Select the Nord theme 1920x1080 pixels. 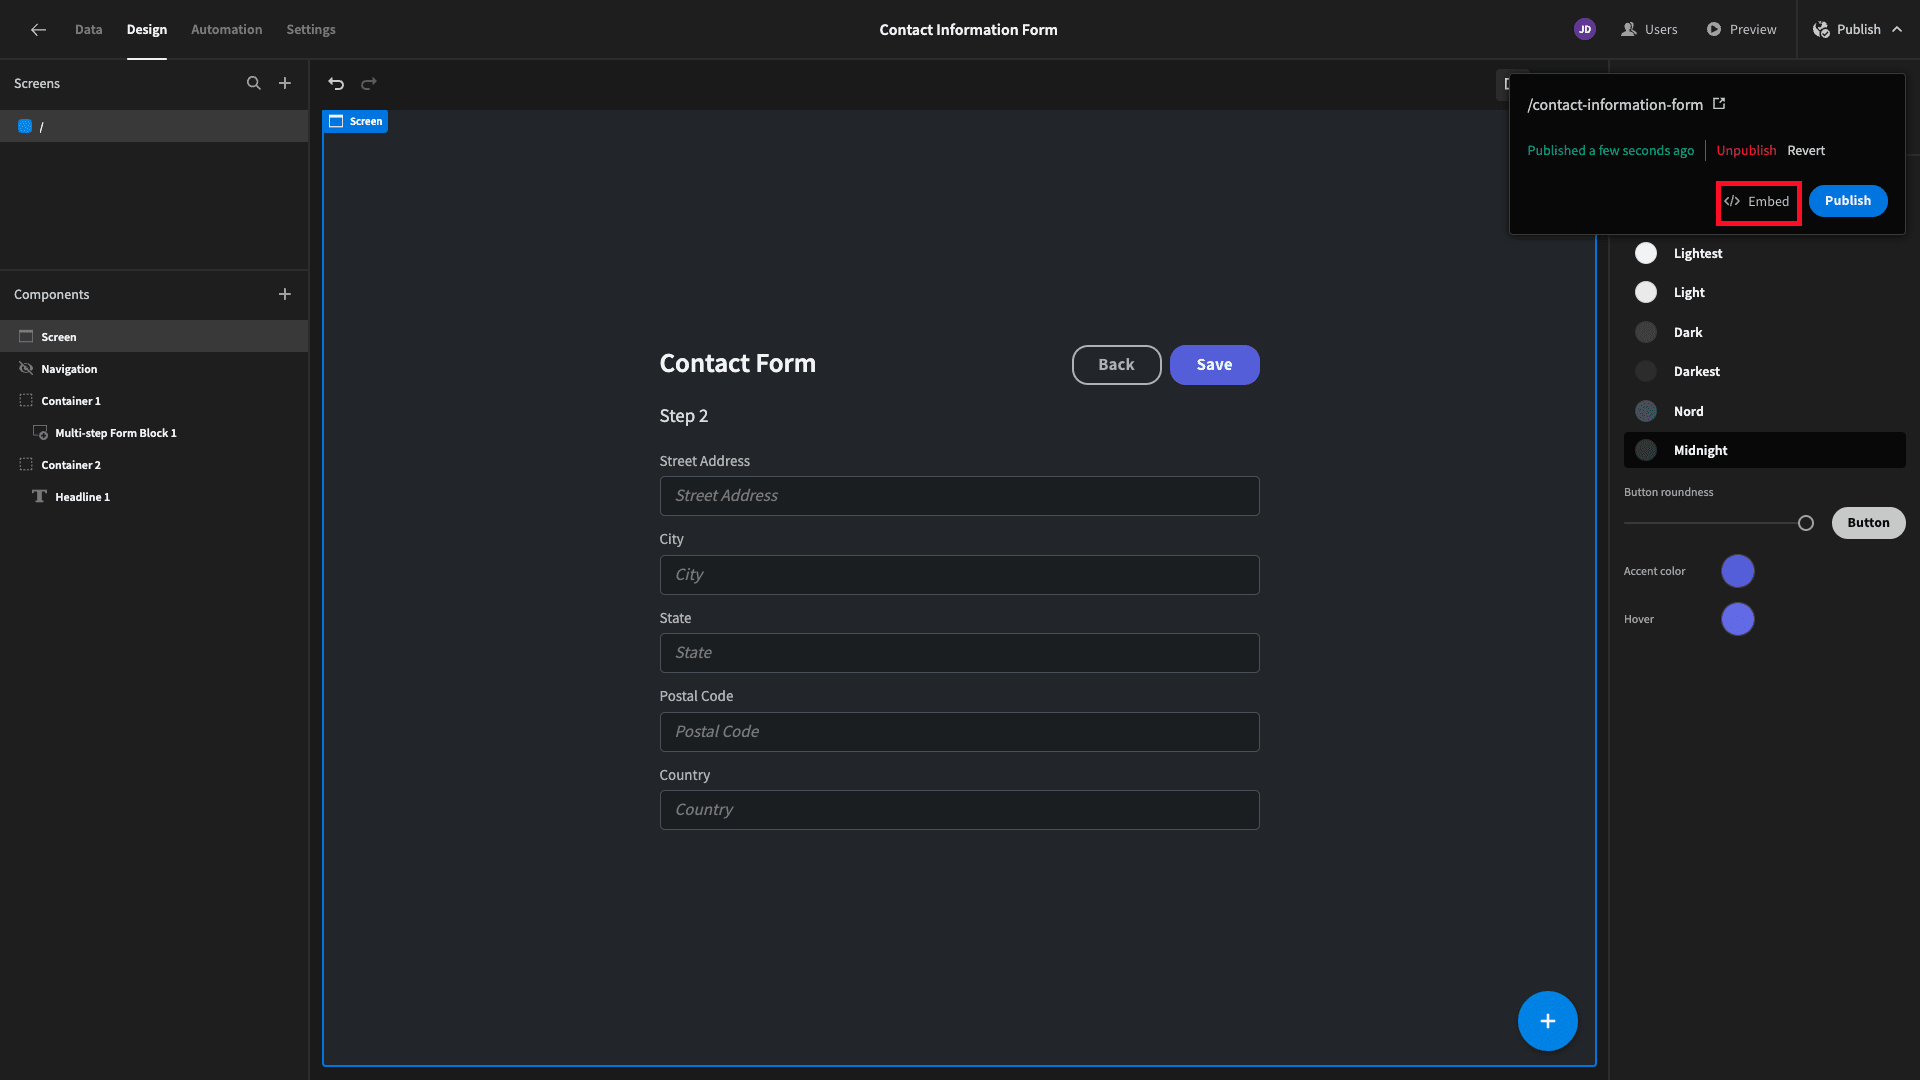[x=1764, y=411]
